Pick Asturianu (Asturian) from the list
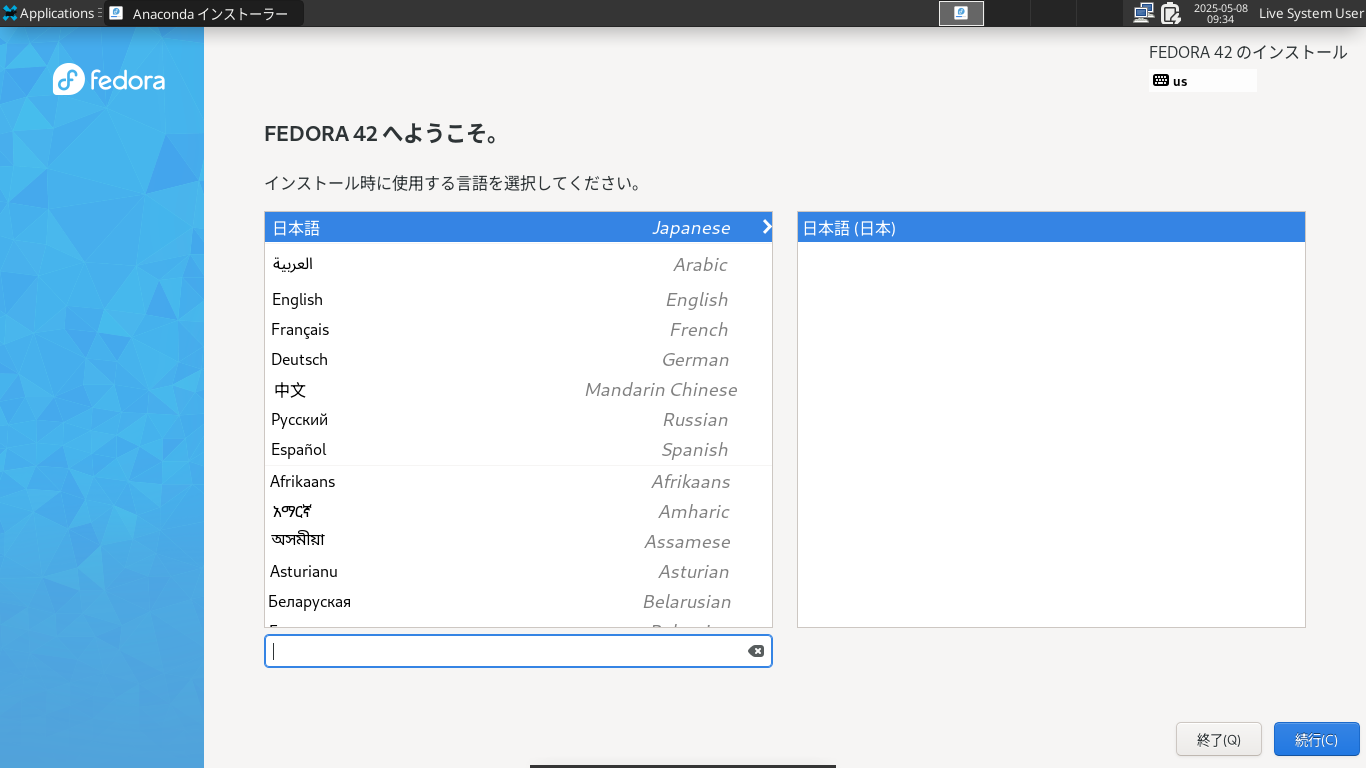The image size is (1366, 768). pyautogui.click(x=518, y=571)
